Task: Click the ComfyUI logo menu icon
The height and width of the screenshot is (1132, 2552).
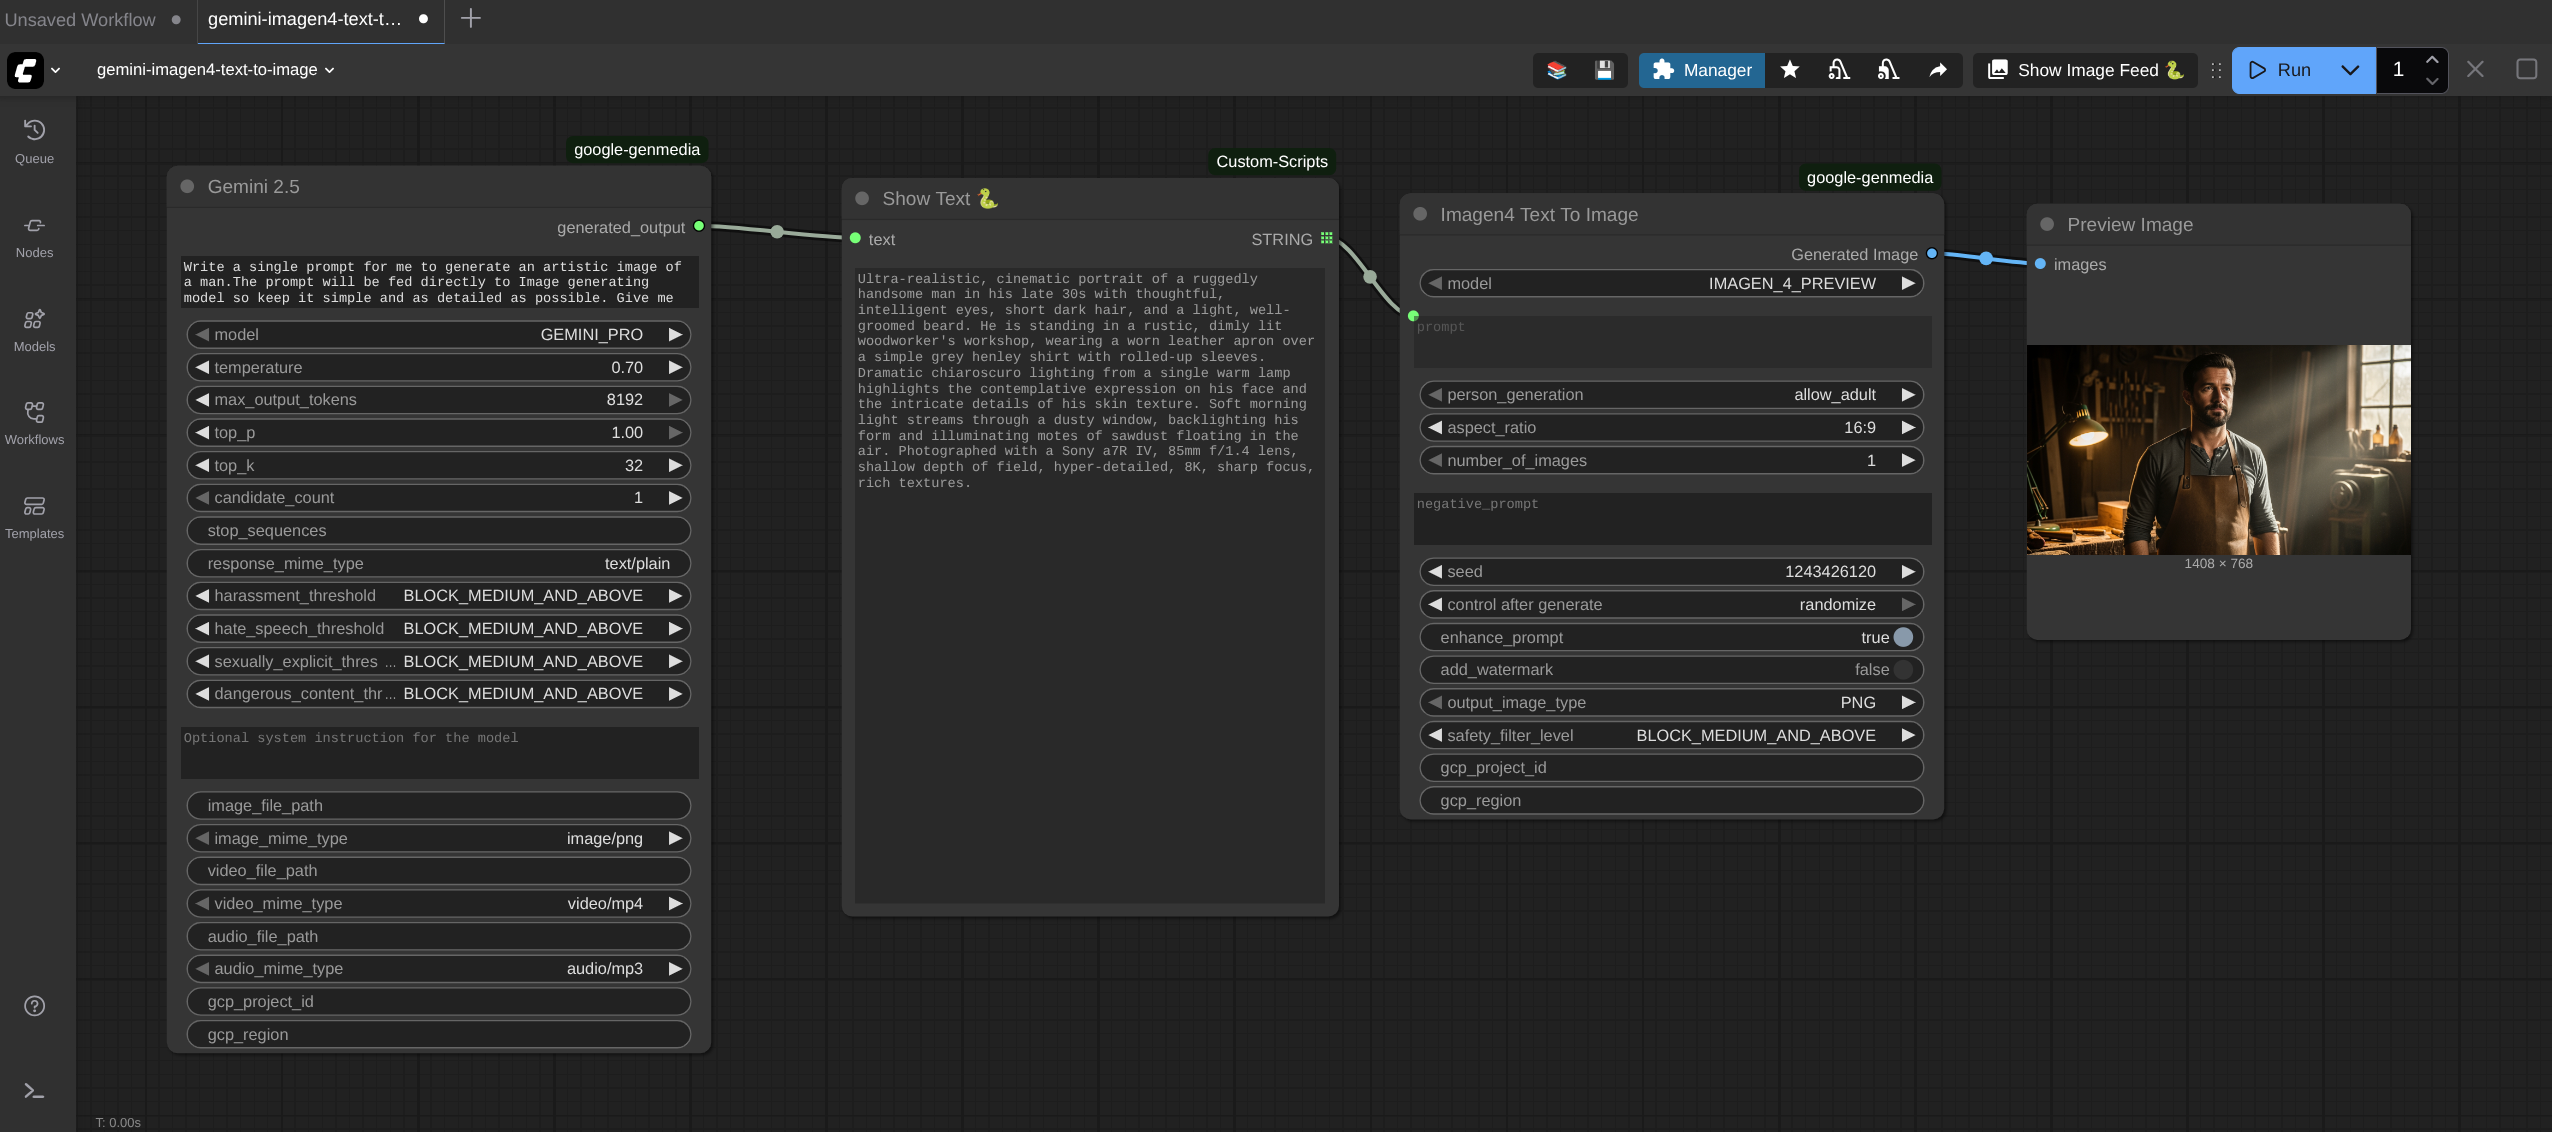Action: click(x=25, y=70)
